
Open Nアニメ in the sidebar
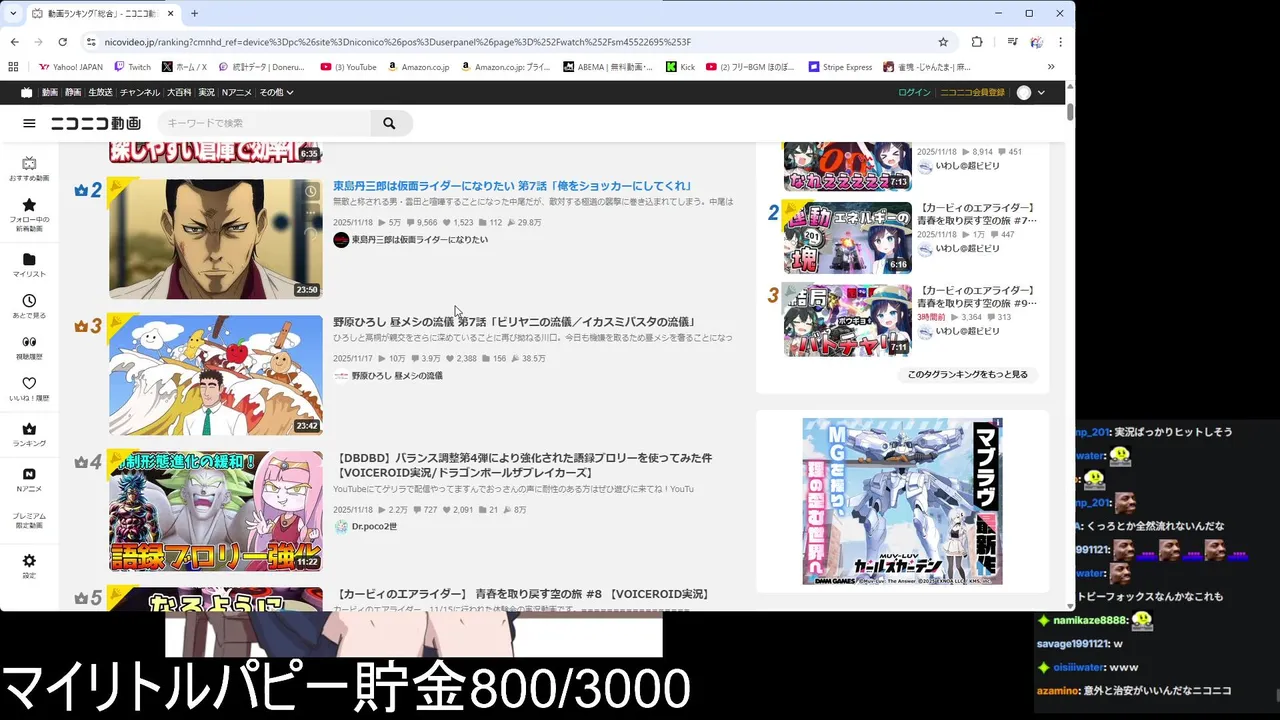tap(29, 480)
